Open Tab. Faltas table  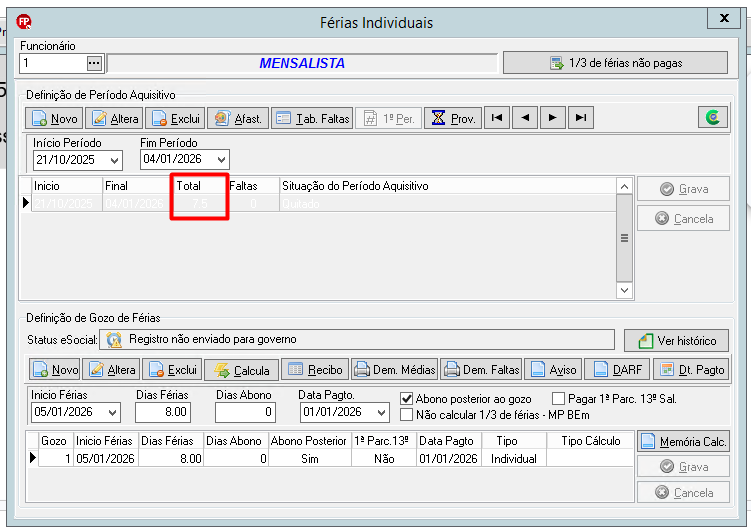[312, 118]
